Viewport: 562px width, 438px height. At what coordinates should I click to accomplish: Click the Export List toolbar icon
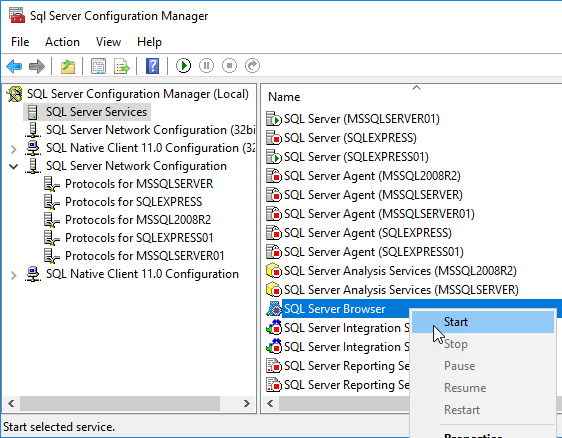coord(122,66)
